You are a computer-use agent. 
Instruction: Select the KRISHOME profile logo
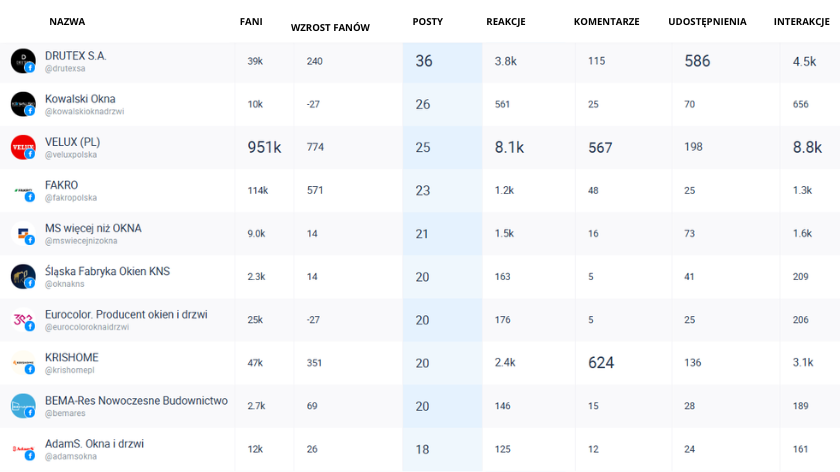point(23,363)
